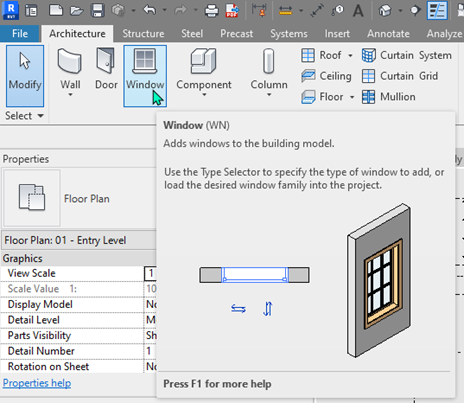This screenshot has height=403, width=464.
Task: Select the Wall tool
Action: pos(70,73)
